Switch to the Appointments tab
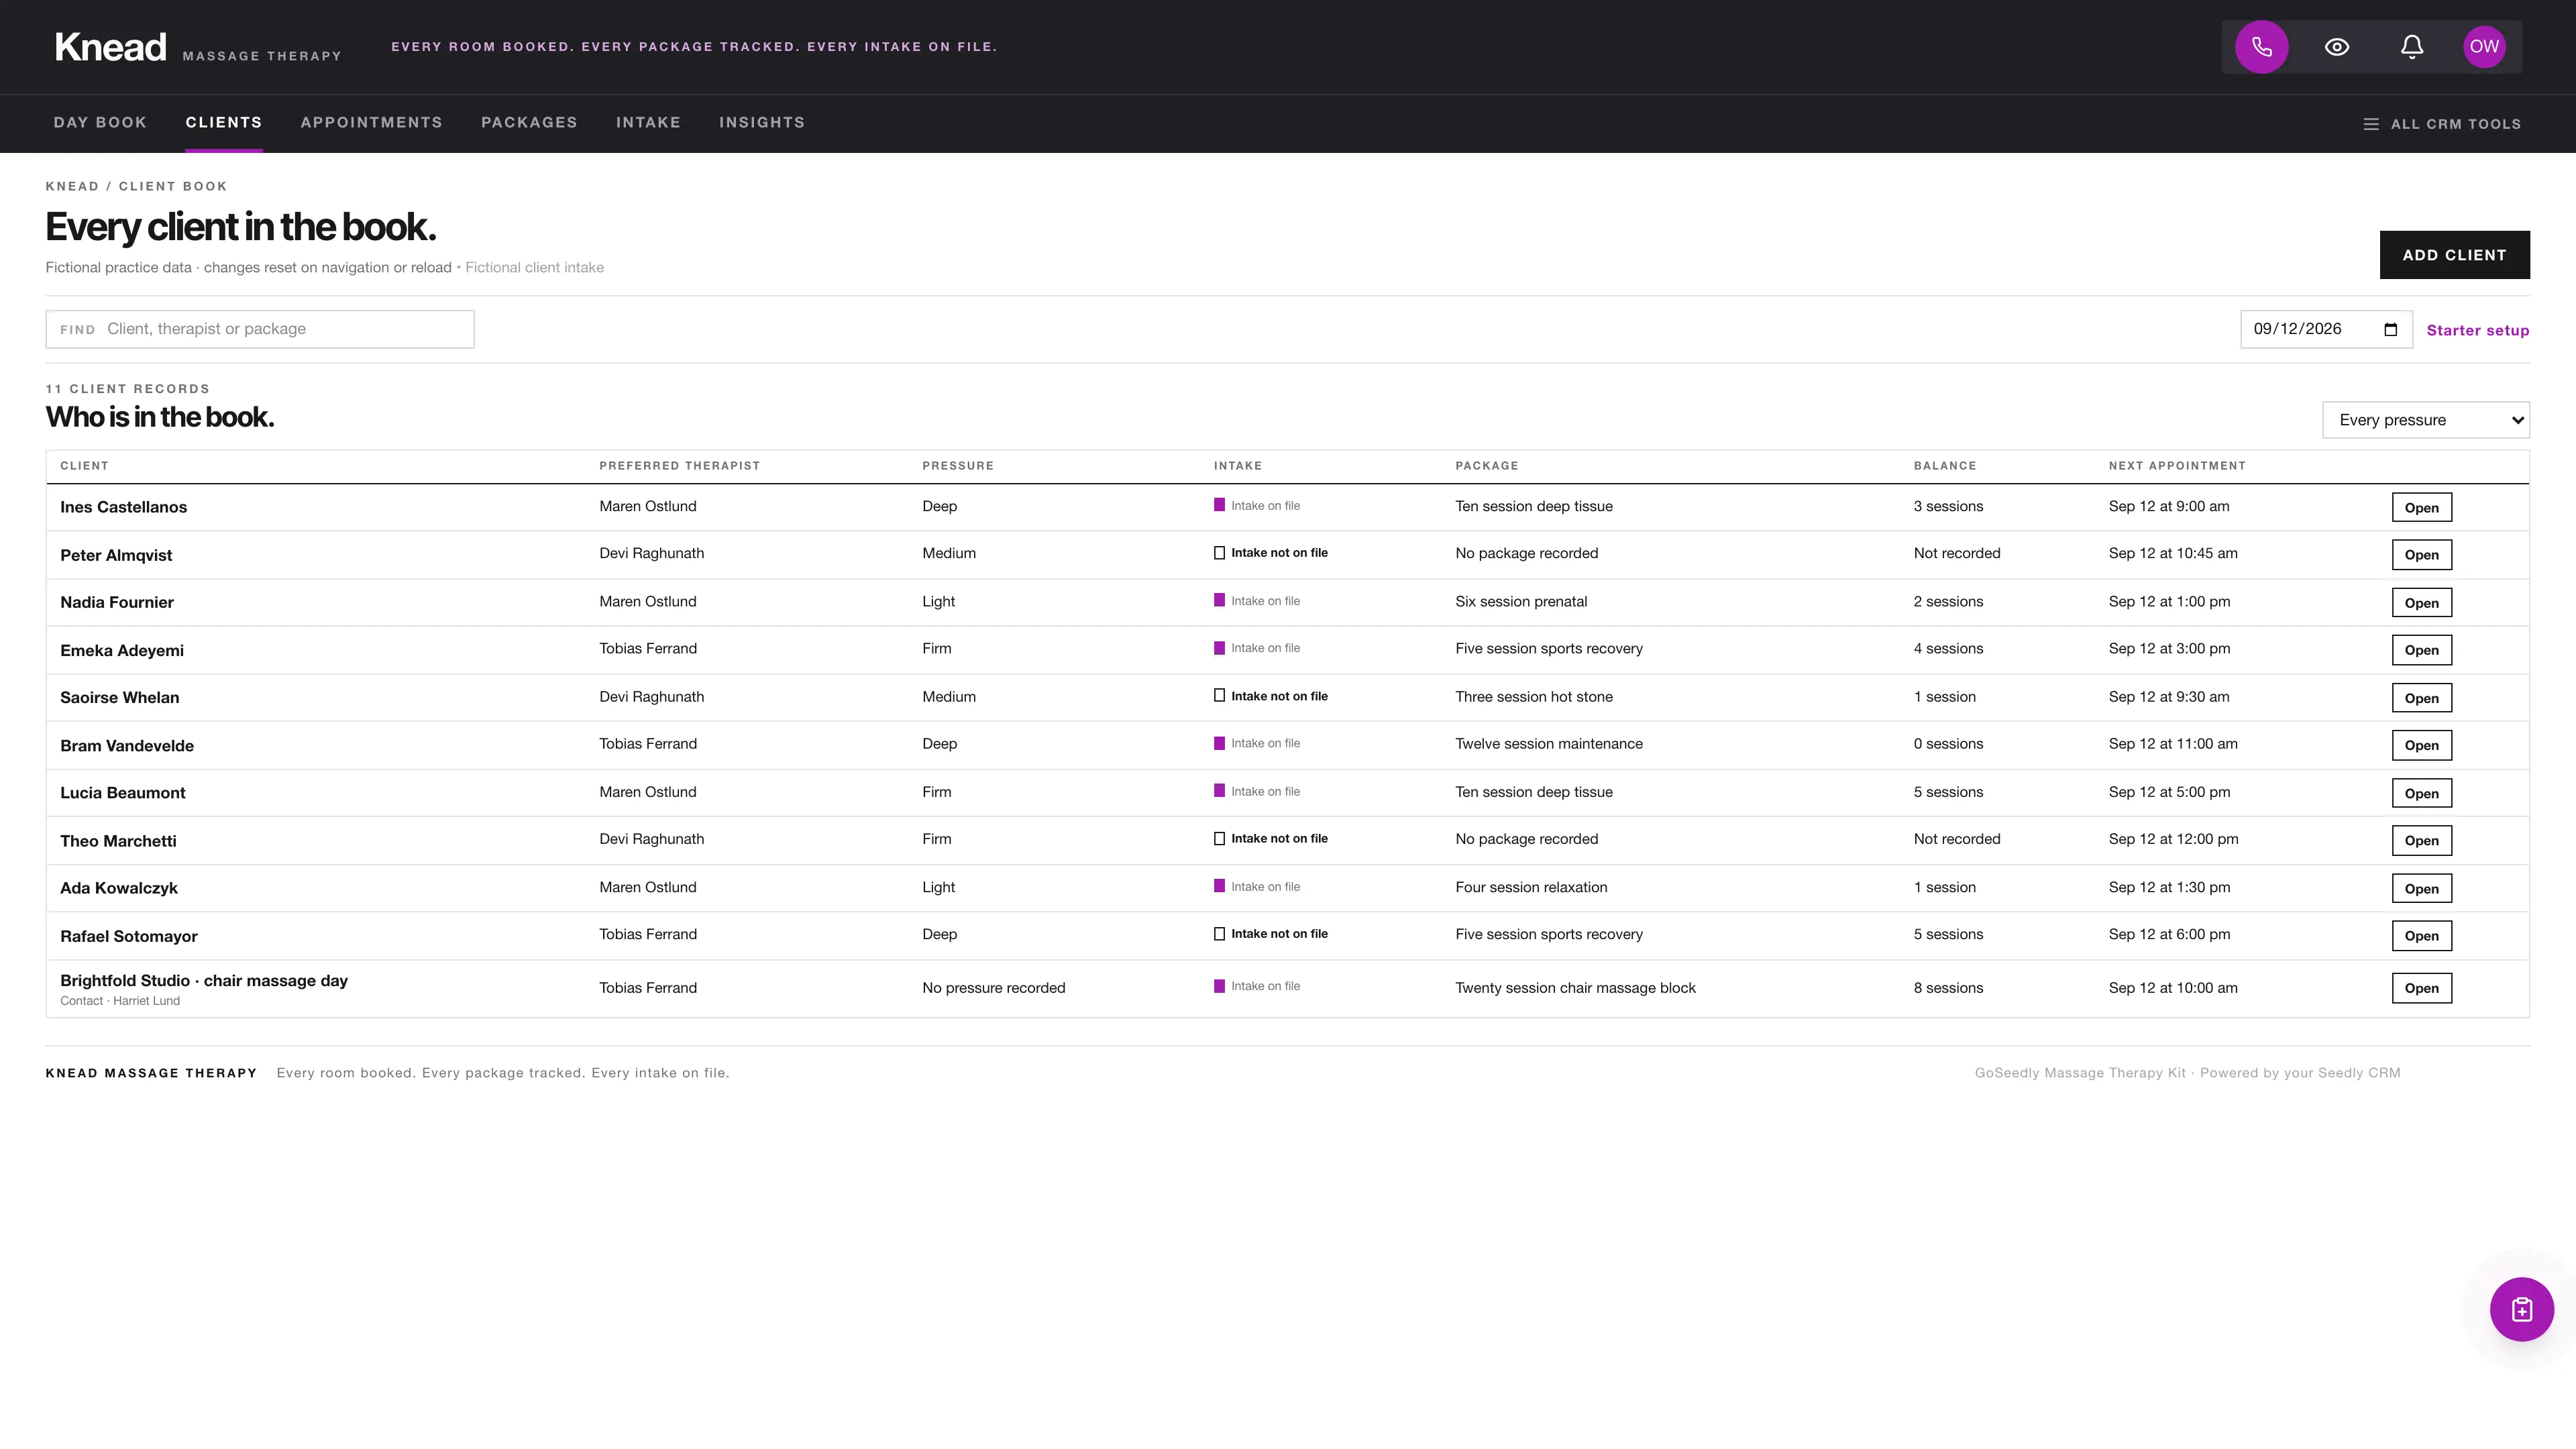Viewport: 2576px width, 1449px height. coord(371,122)
